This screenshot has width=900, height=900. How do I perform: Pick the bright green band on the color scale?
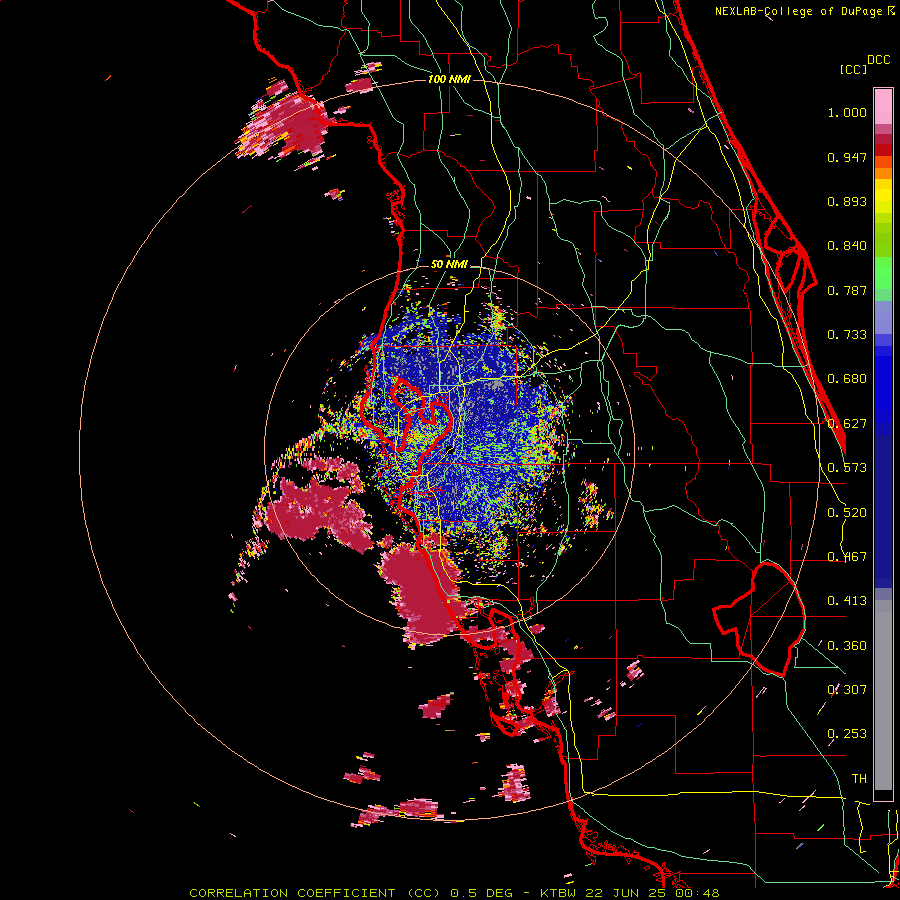pos(883,273)
